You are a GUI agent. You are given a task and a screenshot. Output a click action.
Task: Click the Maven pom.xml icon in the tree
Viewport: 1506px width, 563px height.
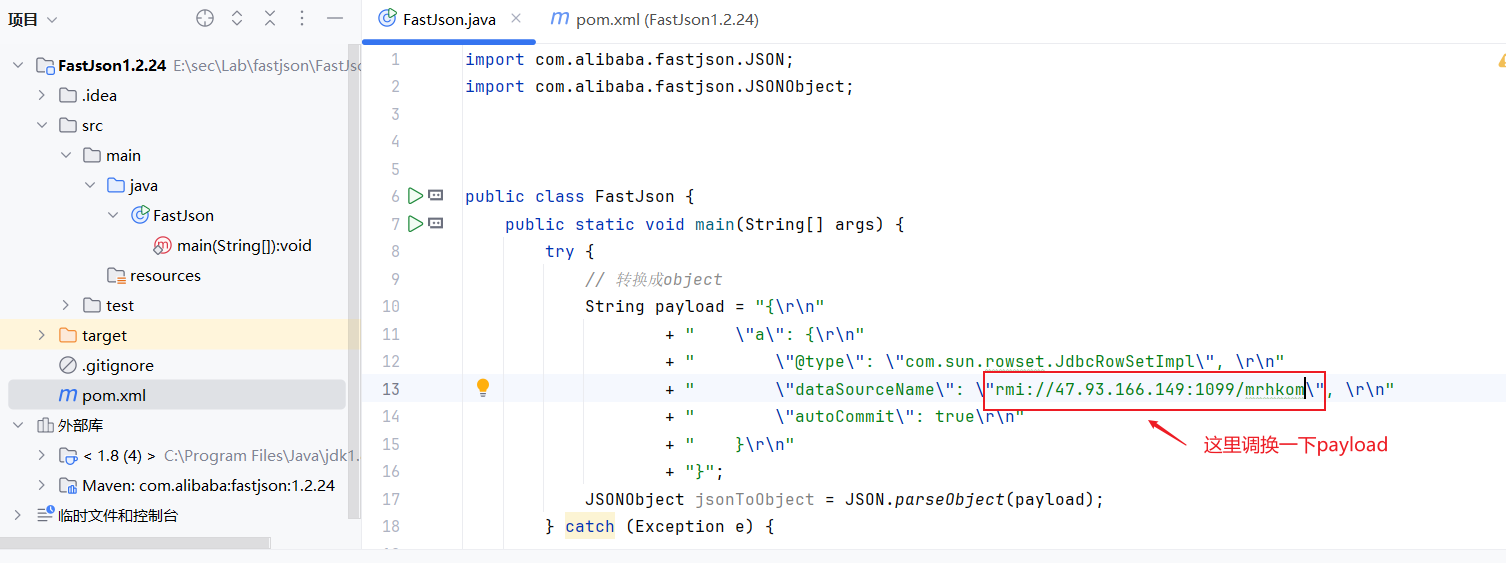[x=68, y=395]
